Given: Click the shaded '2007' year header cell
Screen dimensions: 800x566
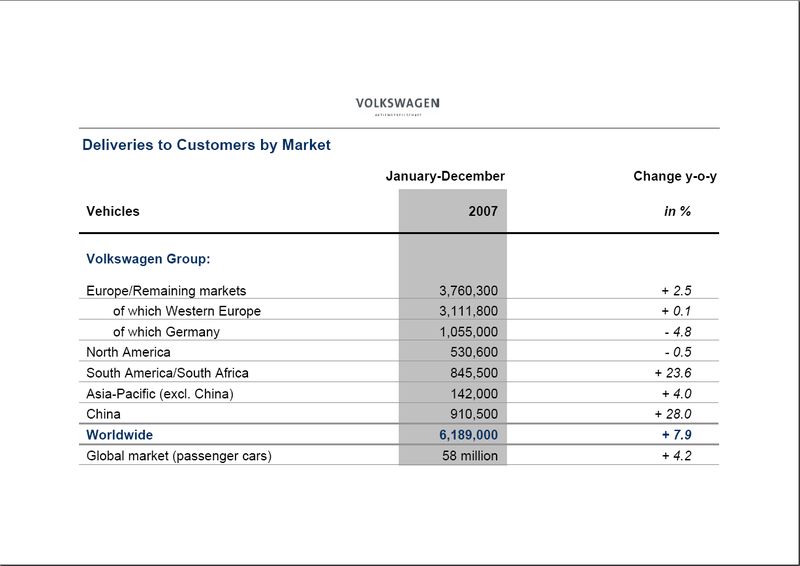Looking at the screenshot, I should tap(482, 211).
